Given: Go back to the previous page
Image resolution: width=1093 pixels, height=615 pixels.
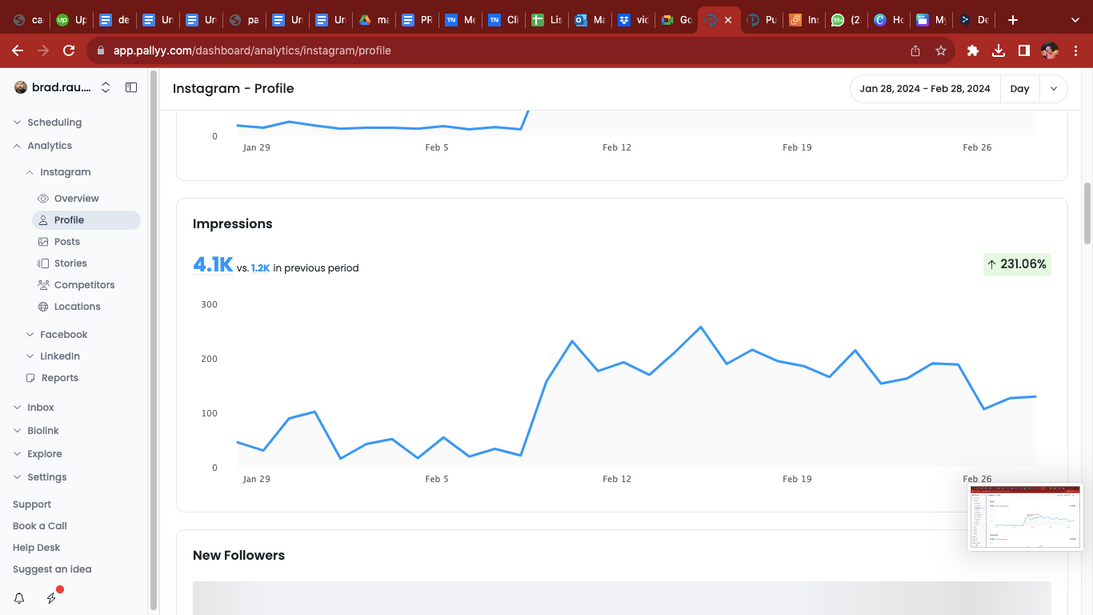Looking at the screenshot, I should [17, 50].
